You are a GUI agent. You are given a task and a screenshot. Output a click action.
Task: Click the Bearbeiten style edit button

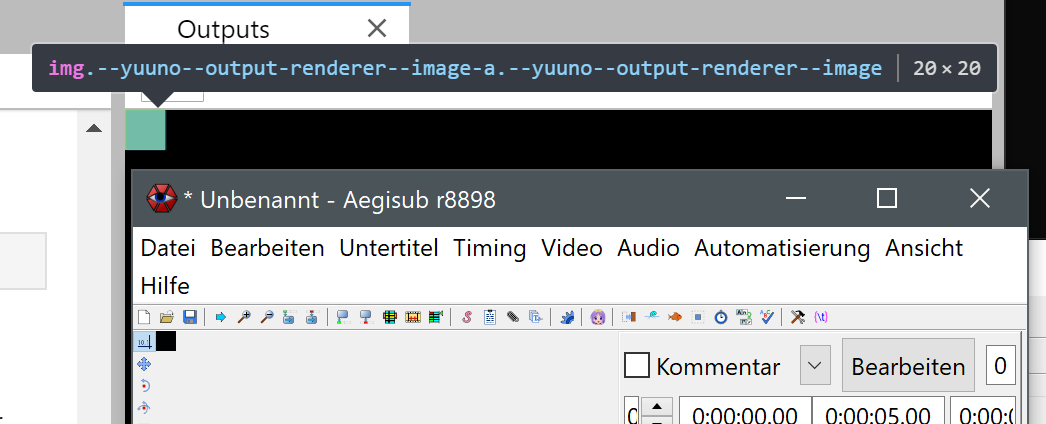coord(908,365)
